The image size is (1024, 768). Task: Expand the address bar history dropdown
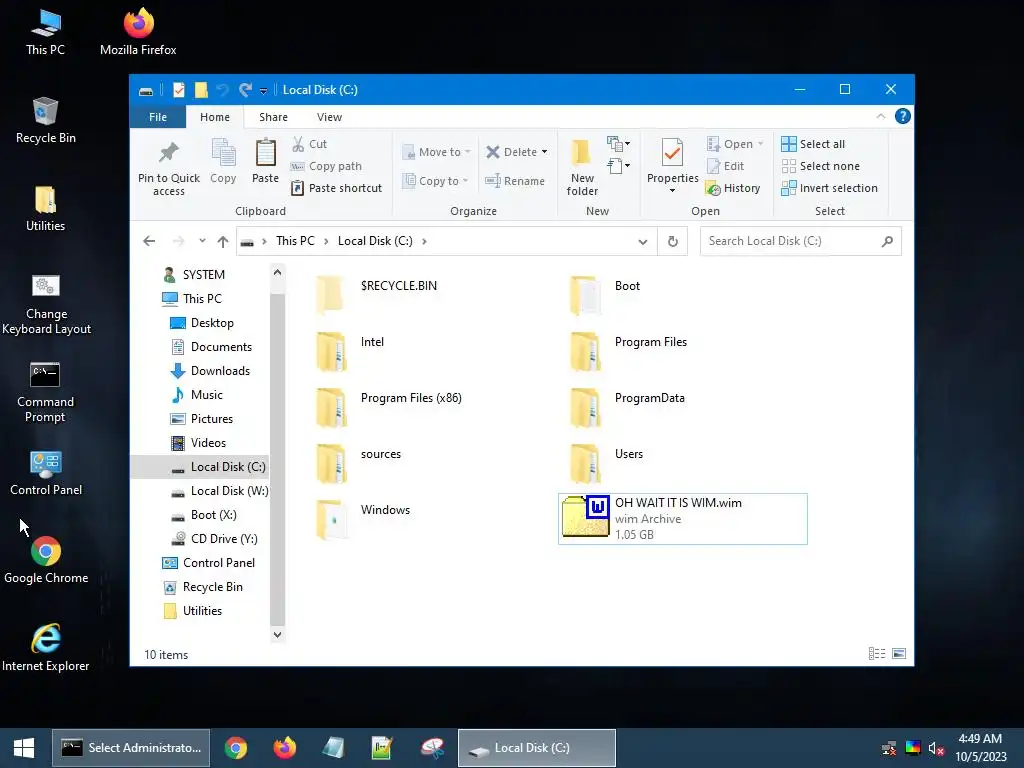643,241
